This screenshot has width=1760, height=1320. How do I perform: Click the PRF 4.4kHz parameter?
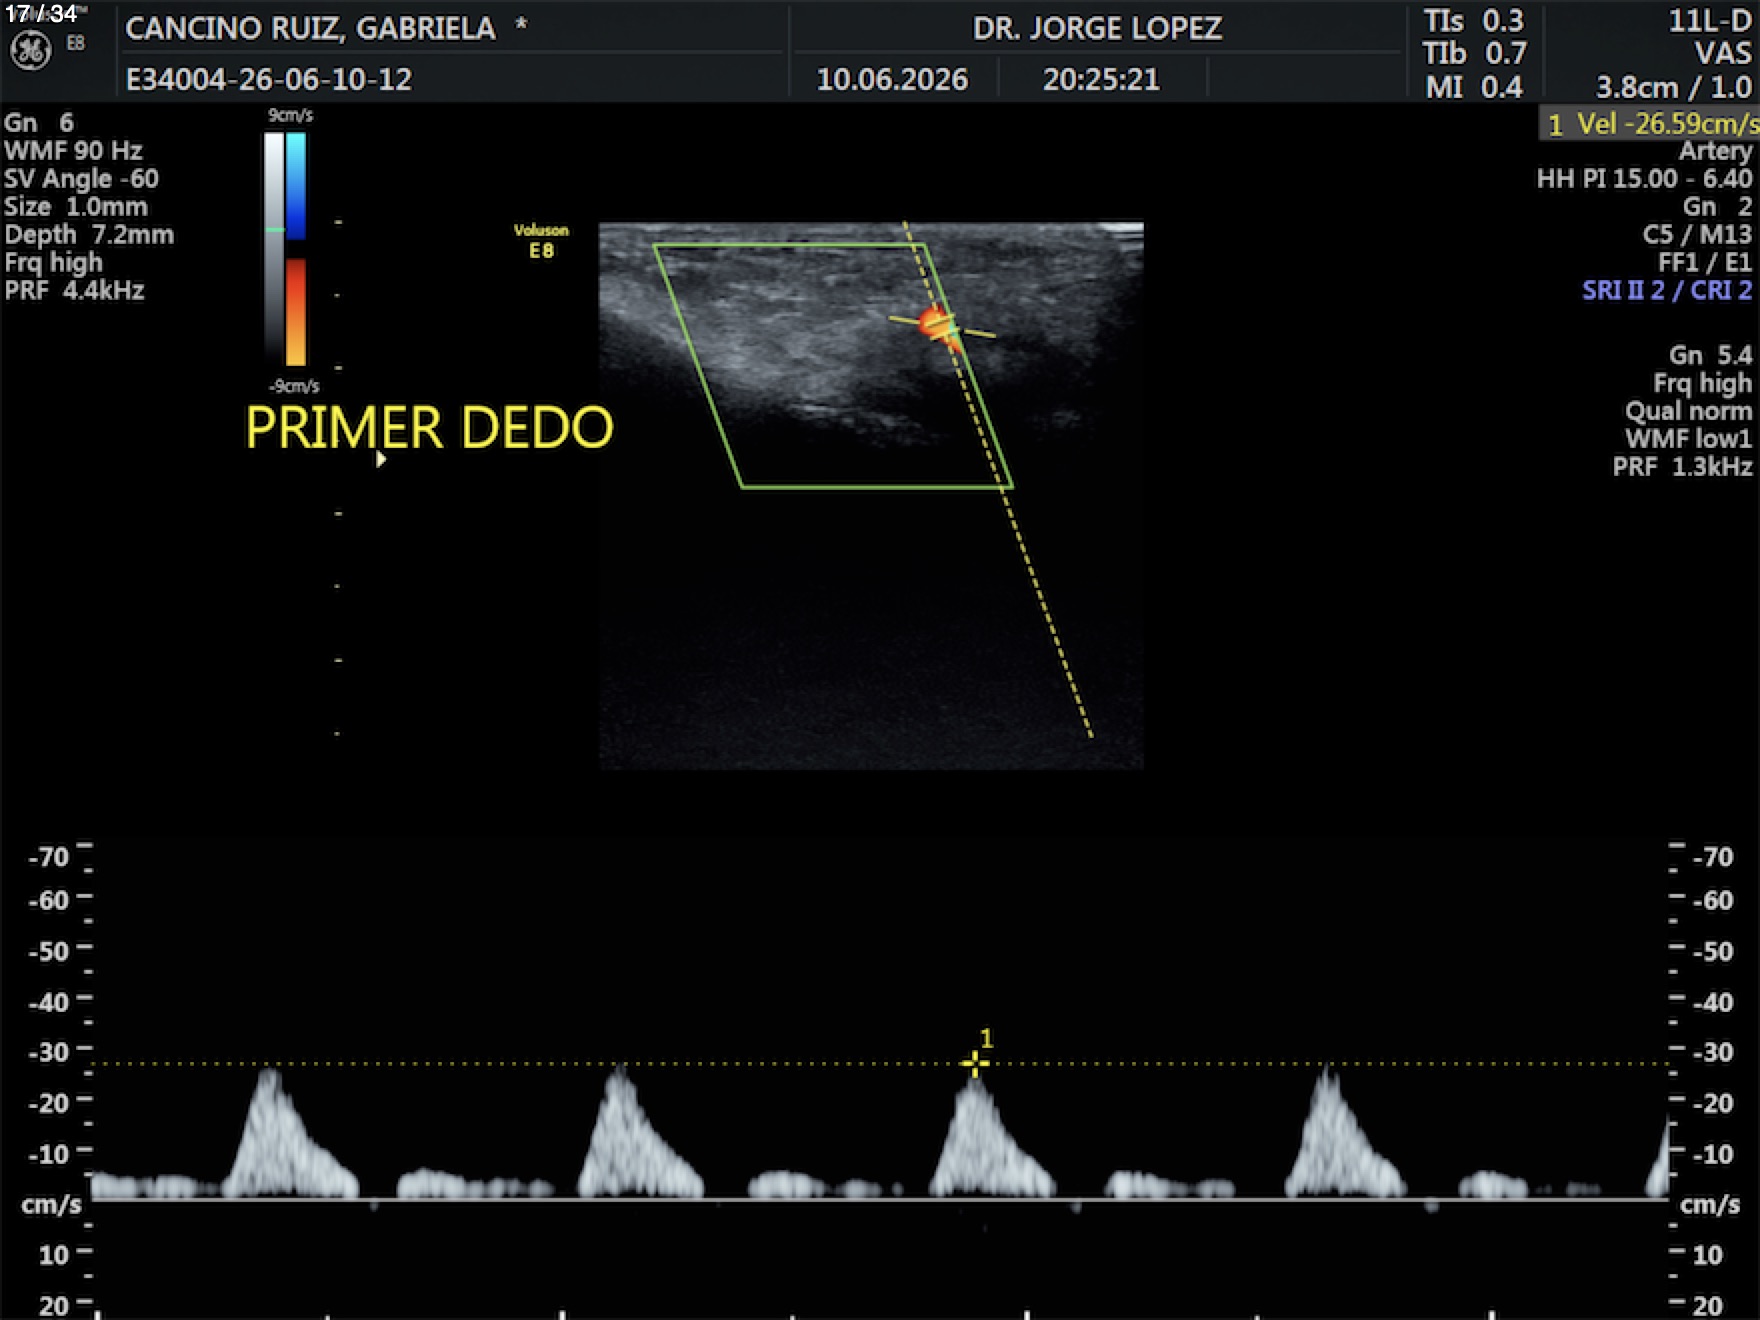(74, 291)
